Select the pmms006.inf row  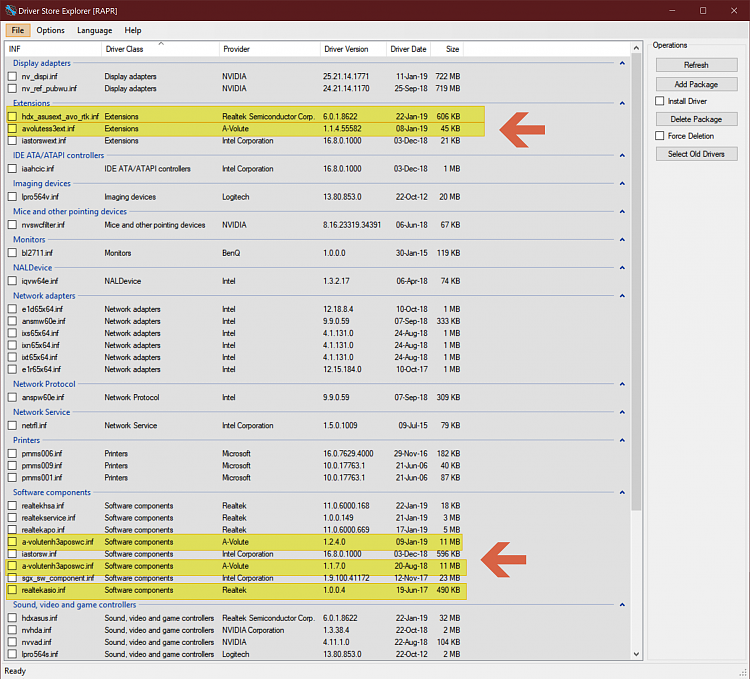tap(234, 453)
